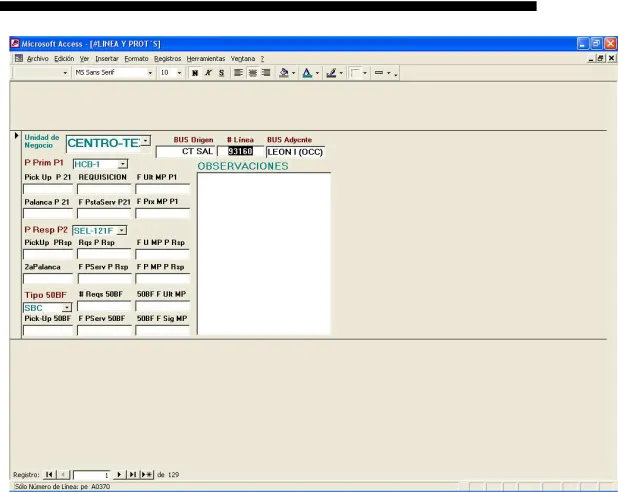The height and width of the screenshot is (492, 618).
Task: Jump to the first record button
Action: [x=49, y=475]
